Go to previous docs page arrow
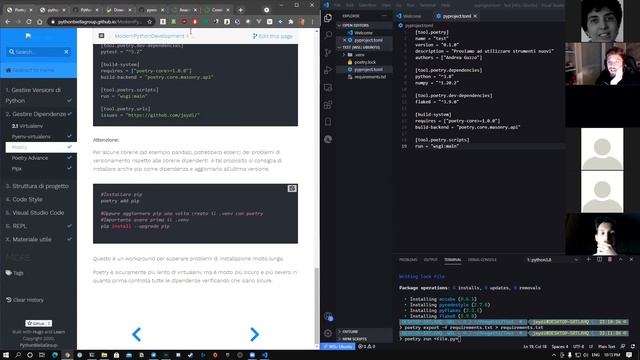 [136, 334]
